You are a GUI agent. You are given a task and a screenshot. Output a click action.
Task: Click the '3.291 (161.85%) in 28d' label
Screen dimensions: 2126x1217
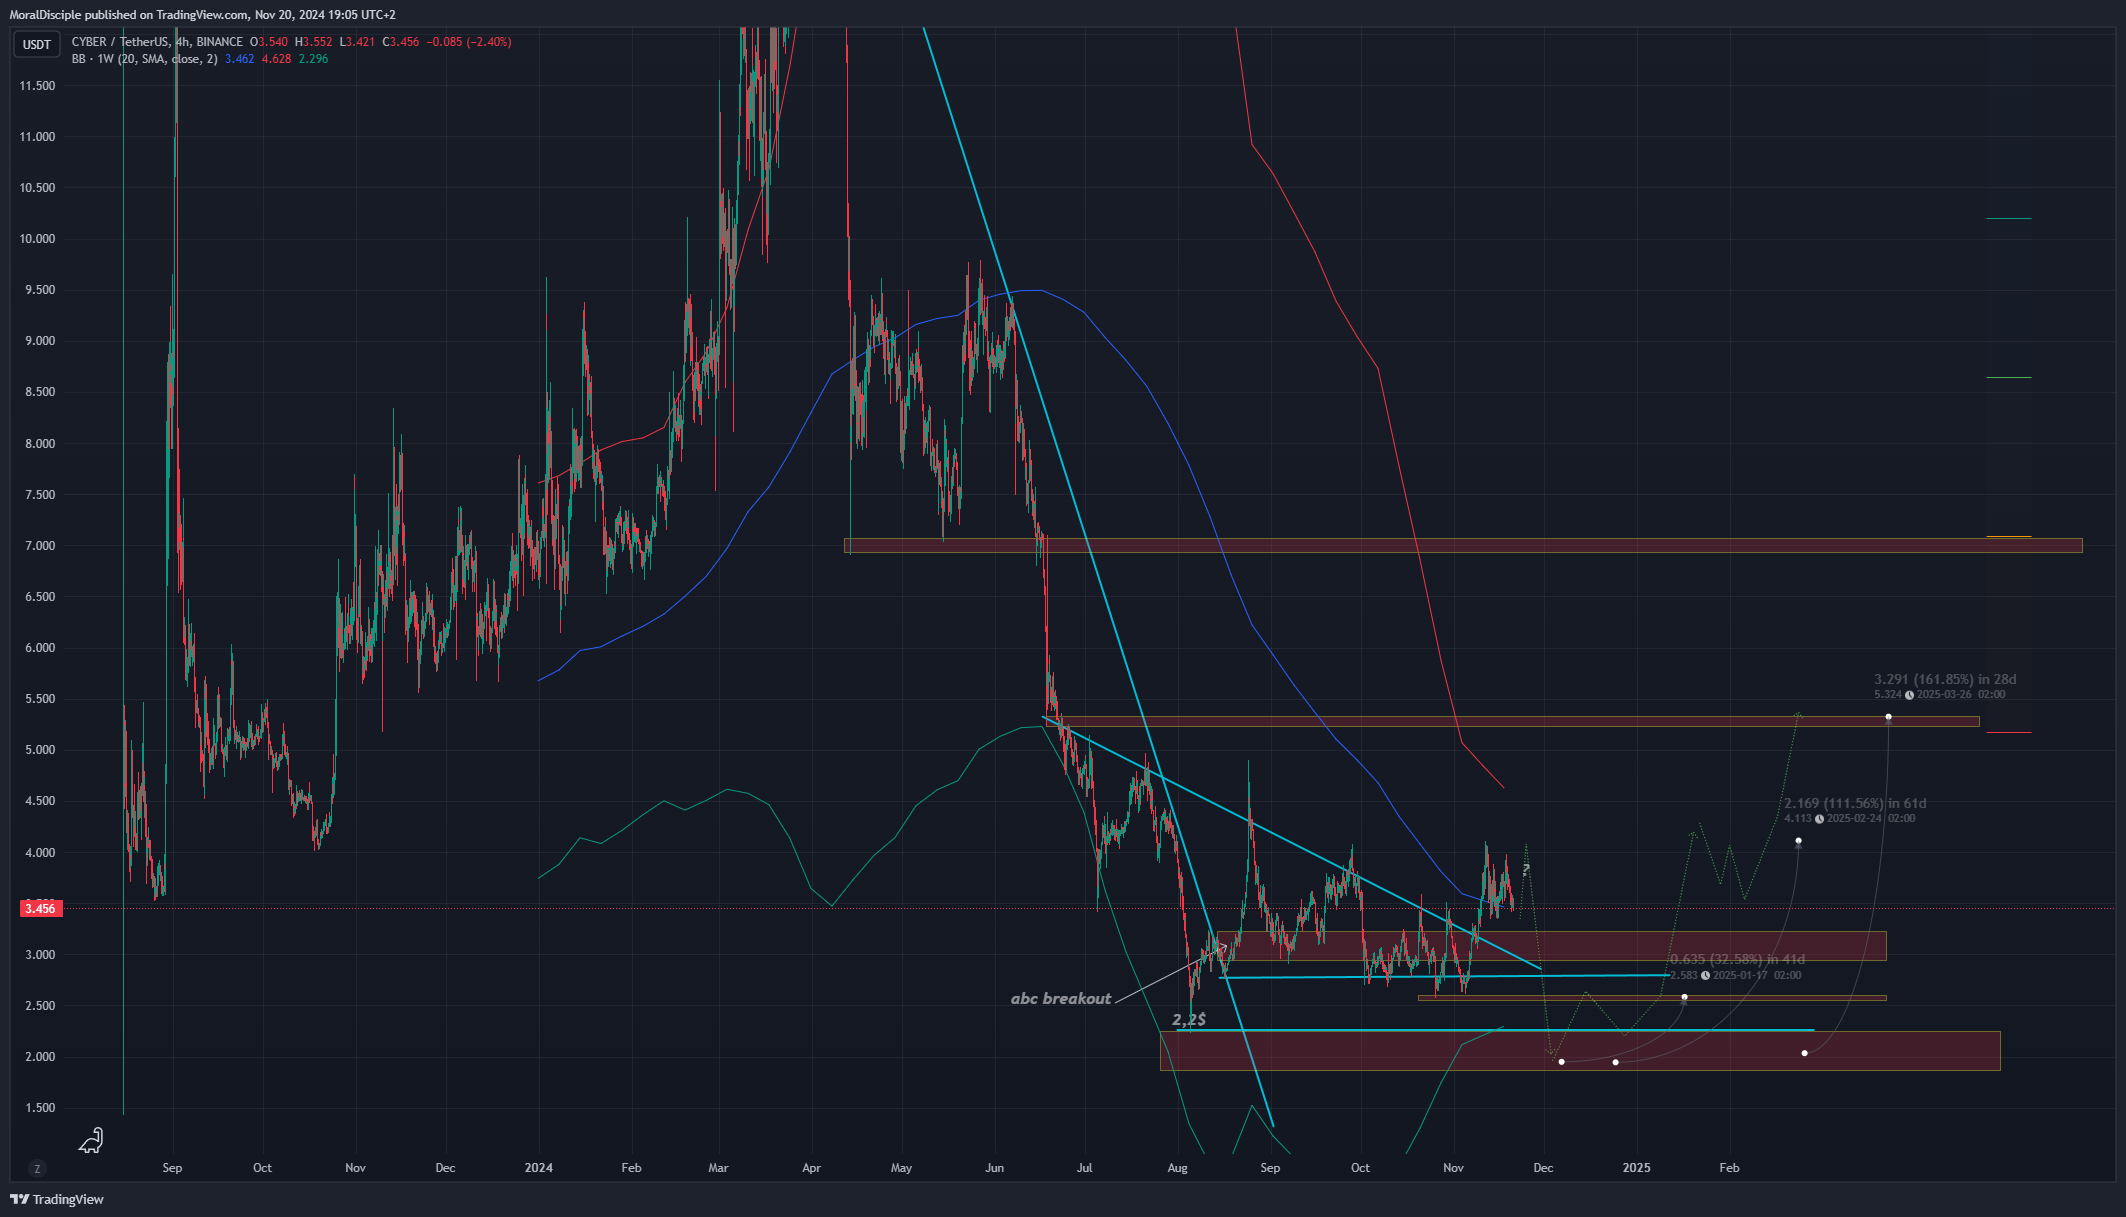tap(1945, 679)
